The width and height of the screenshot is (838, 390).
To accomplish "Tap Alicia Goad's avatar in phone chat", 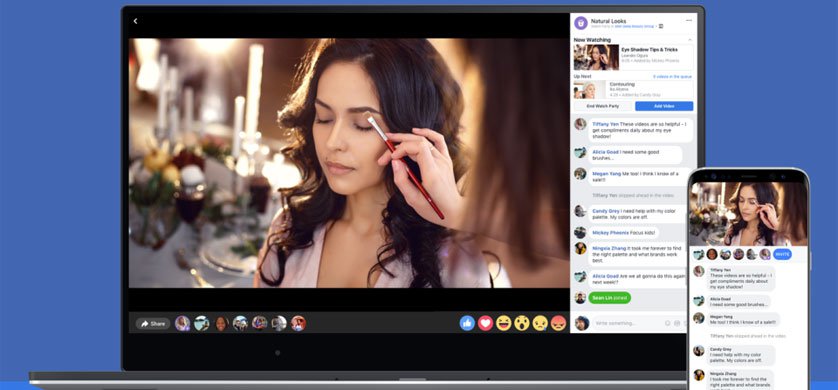I will (x=699, y=301).
